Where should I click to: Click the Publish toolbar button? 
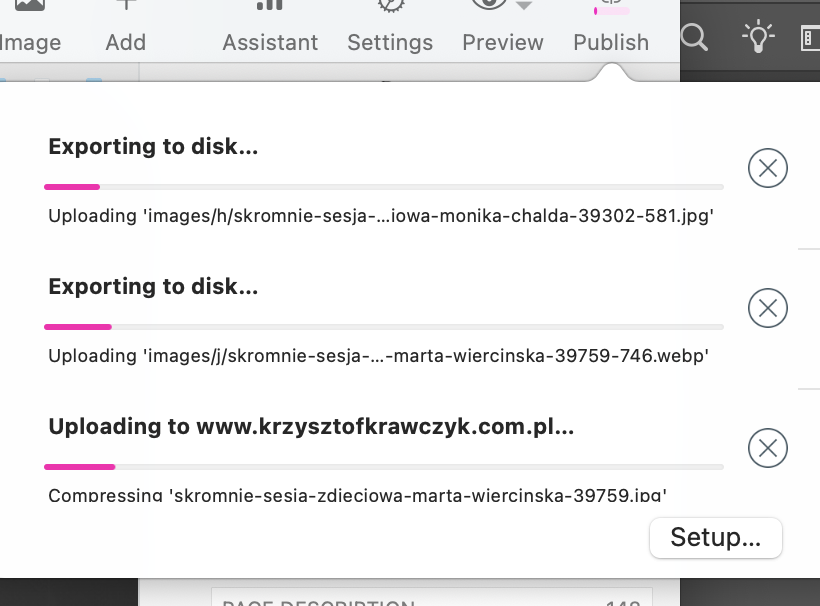[611, 28]
